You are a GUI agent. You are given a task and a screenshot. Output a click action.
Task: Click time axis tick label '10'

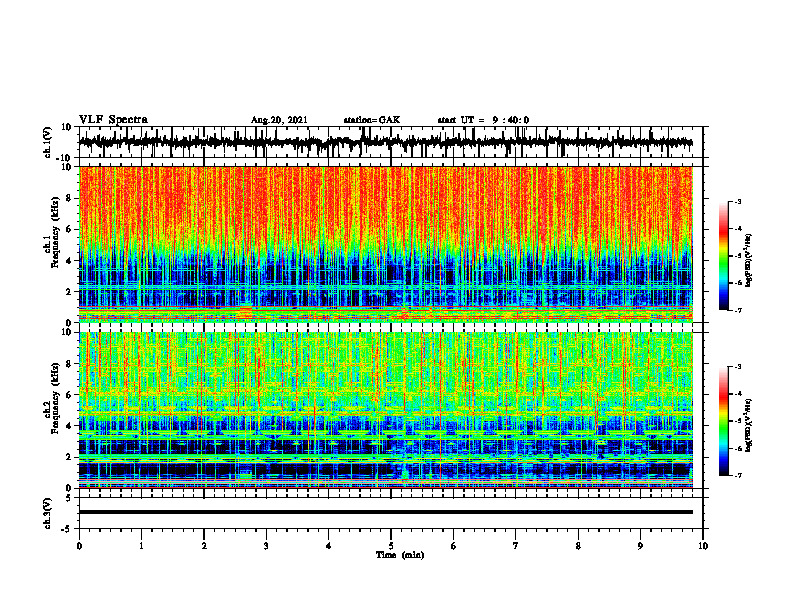click(x=703, y=546)
